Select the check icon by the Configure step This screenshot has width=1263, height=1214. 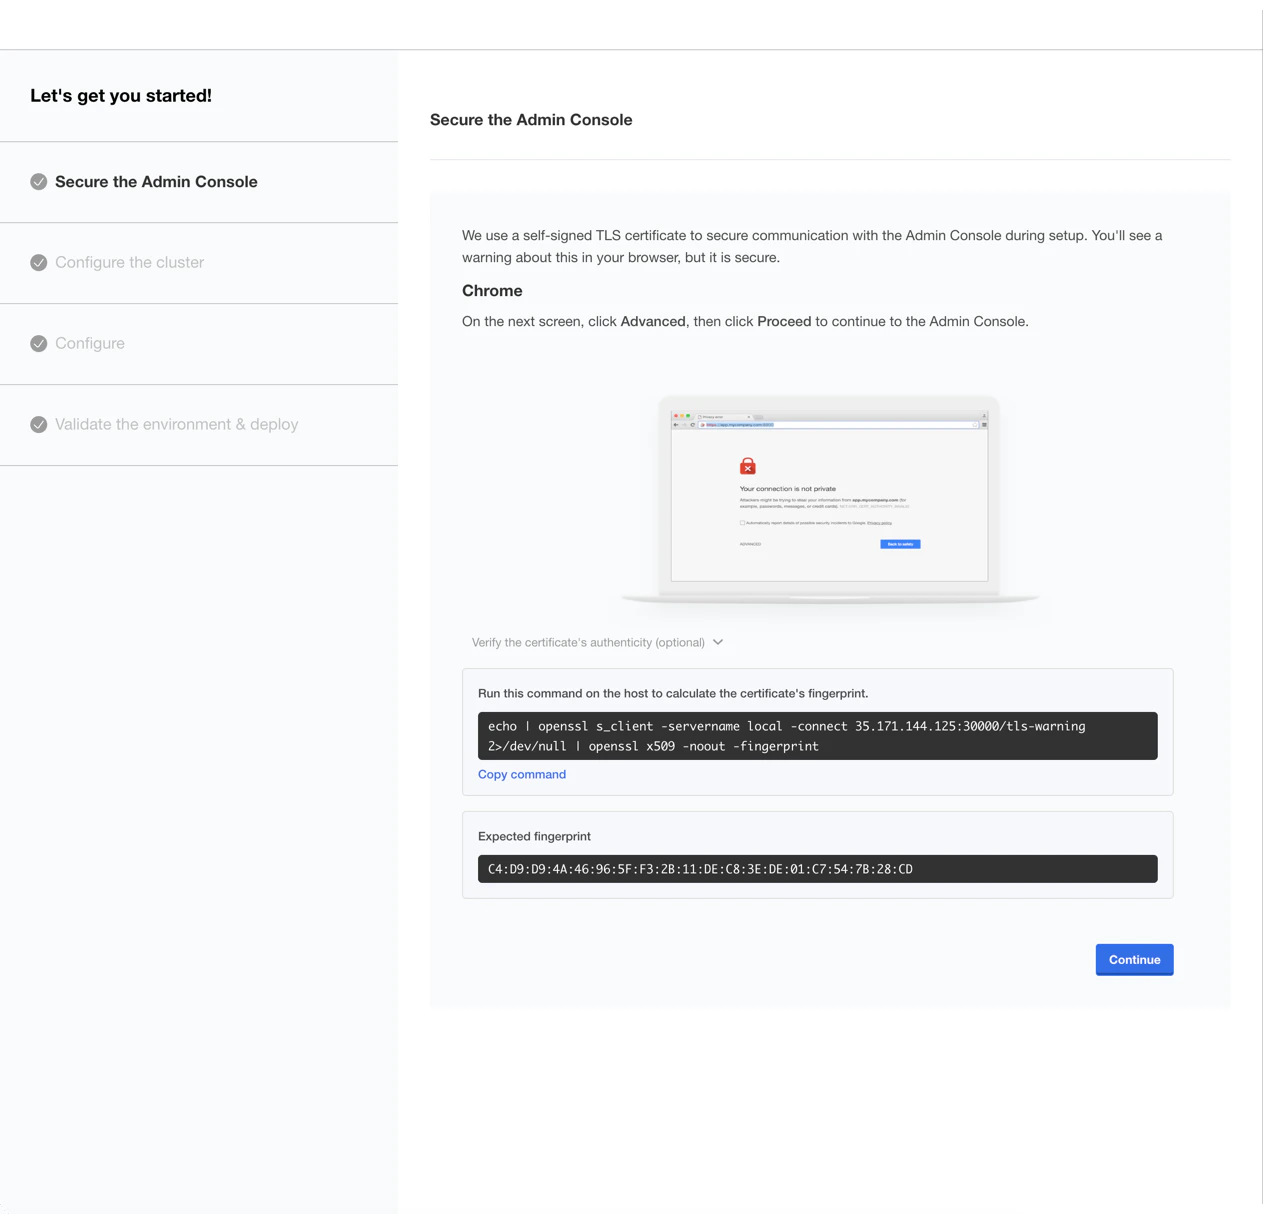38,343
